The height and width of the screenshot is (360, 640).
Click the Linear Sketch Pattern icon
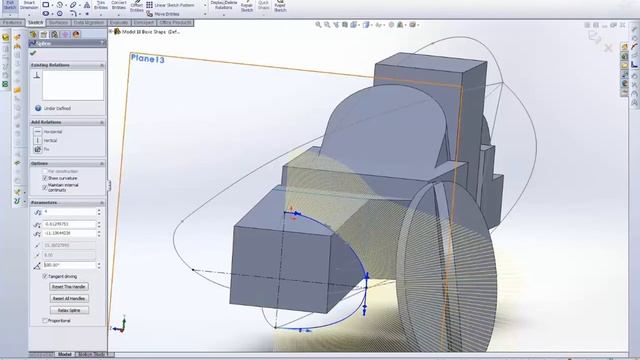[150, 5]
